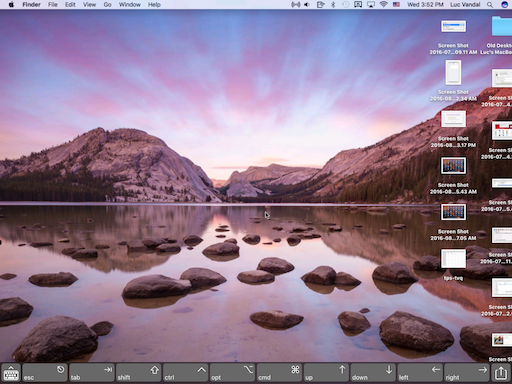Image resolution: width=512 pixels, height=384 pixels.
Task: Open the Luc Vandal user menu
Action: click(x=465, y=5)
